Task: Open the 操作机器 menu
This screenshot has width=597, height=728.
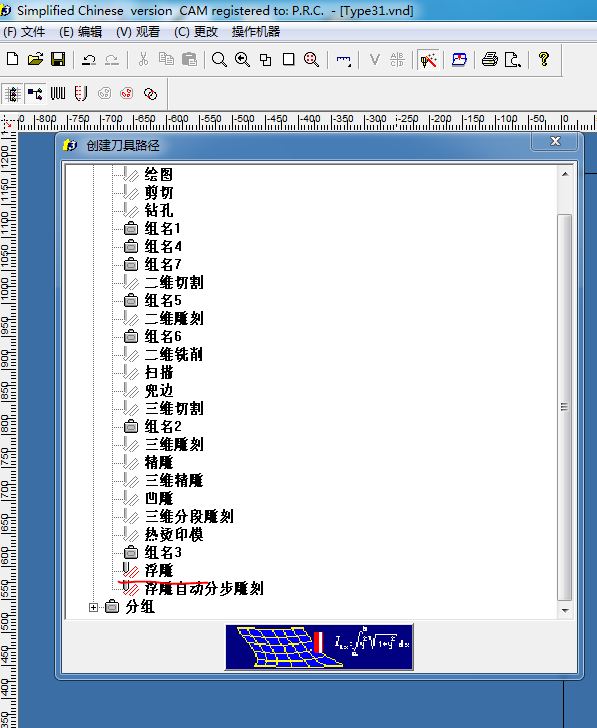Action: pyautogui.click(x=256, y=32)
